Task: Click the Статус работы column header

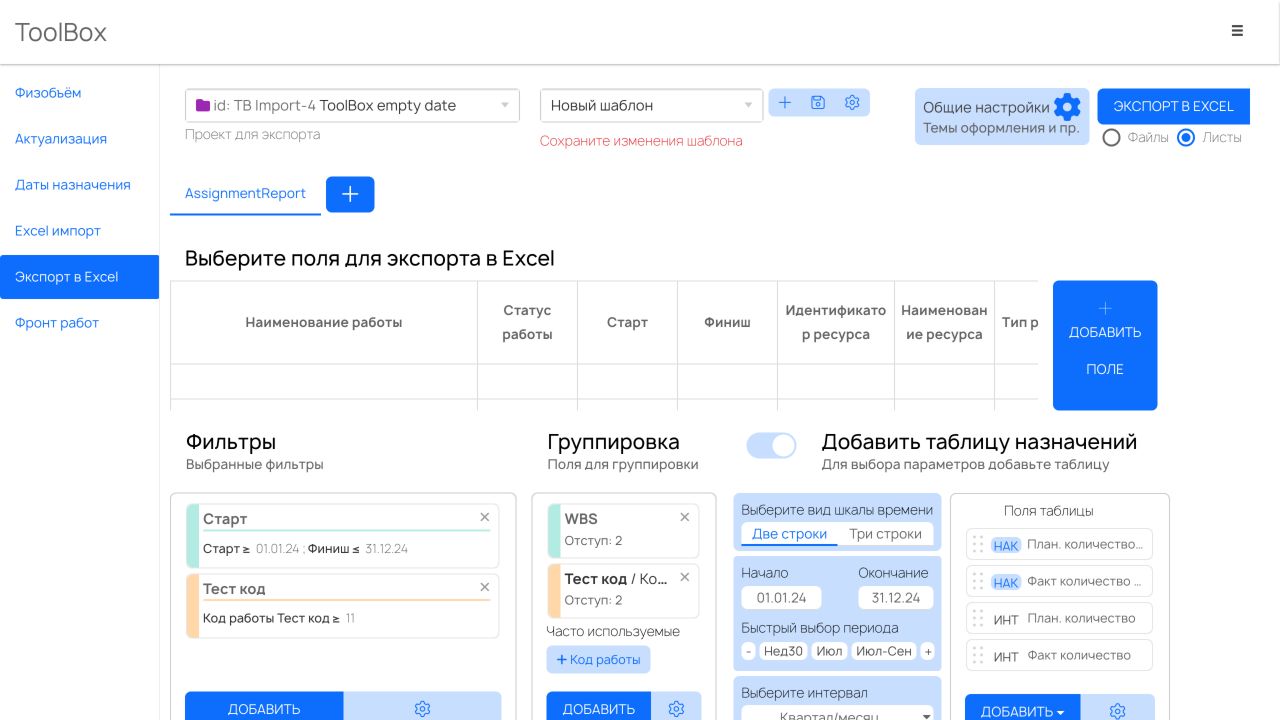Action: pos(527,322)
